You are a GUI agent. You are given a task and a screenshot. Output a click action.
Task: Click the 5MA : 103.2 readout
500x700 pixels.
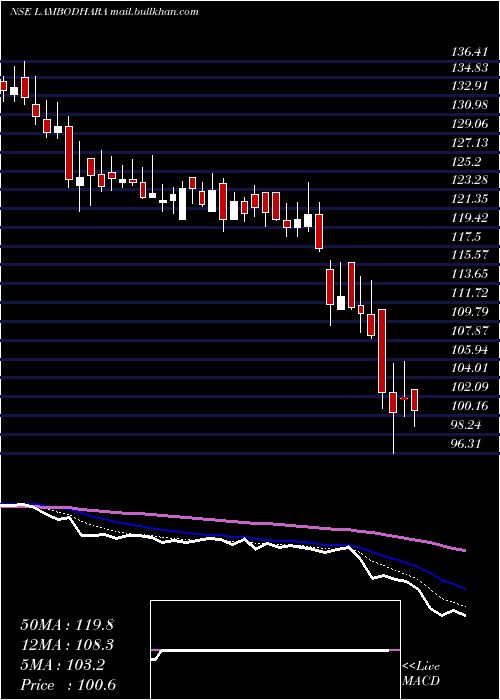pyautogui.click(x=63, y=665)
